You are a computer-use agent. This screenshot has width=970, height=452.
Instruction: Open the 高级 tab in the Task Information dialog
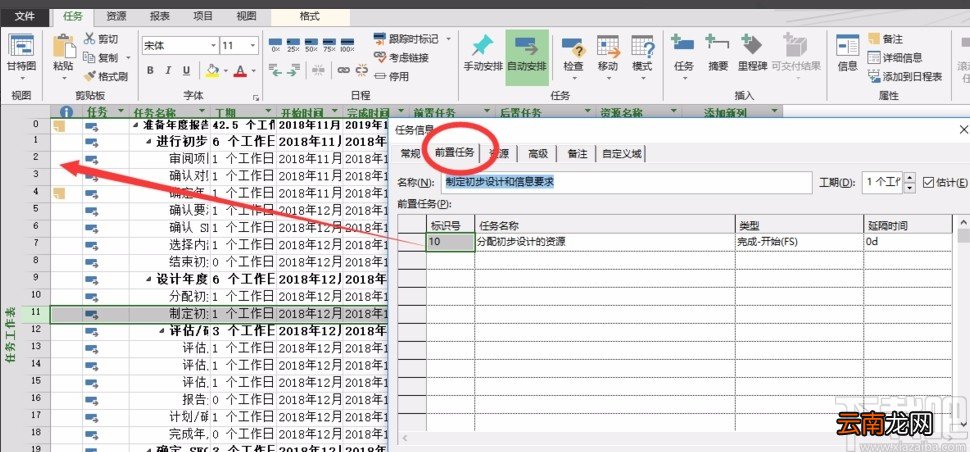(538, 153)
